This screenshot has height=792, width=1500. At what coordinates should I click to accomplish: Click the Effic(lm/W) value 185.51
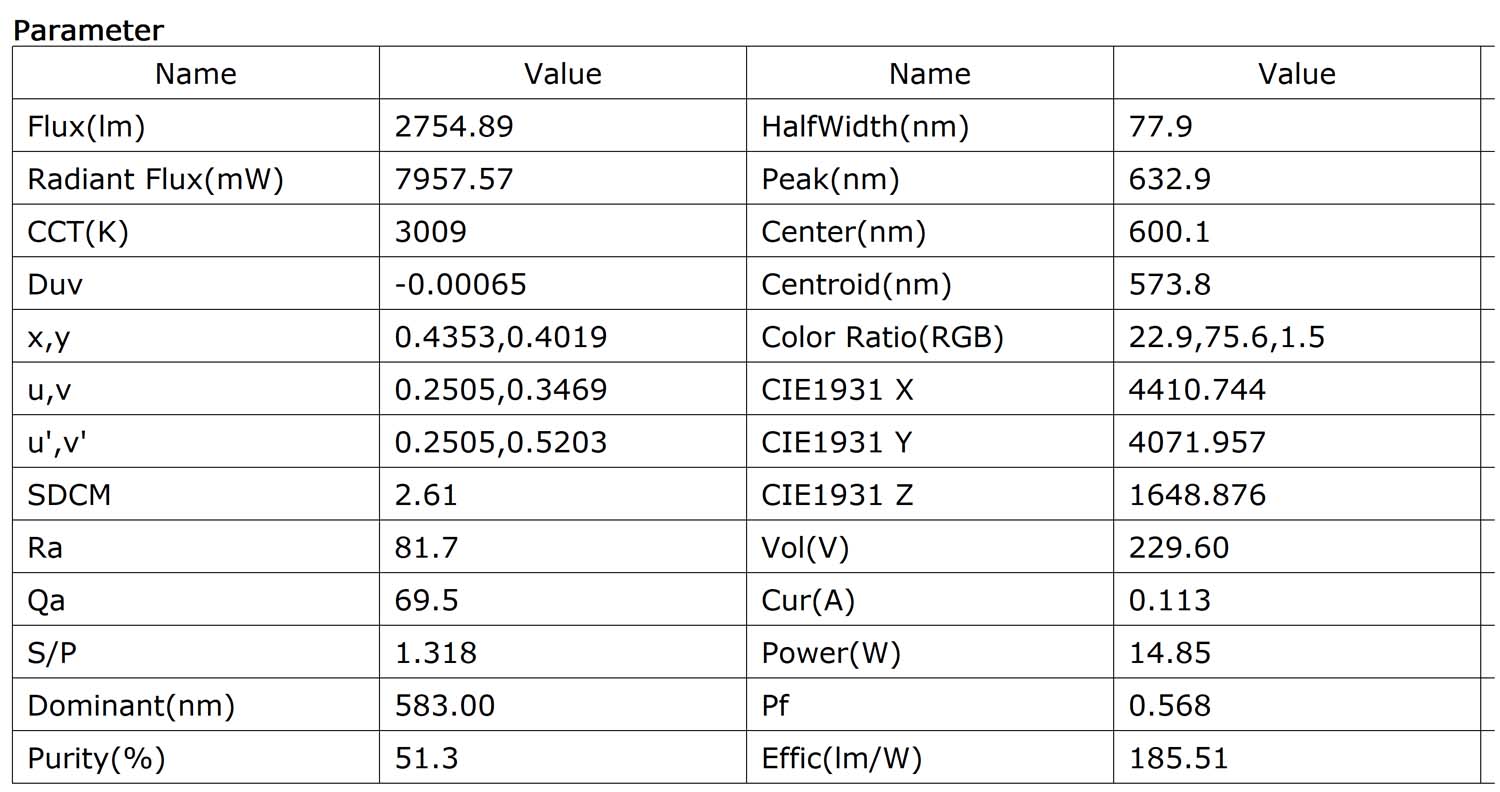click(x=1178, y=759)
